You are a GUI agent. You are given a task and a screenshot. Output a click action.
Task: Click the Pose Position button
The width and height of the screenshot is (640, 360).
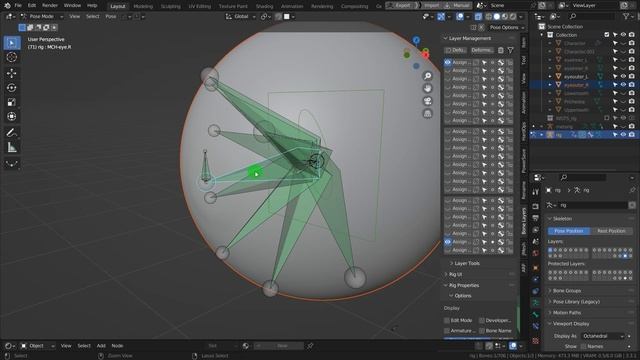[569, 231]
